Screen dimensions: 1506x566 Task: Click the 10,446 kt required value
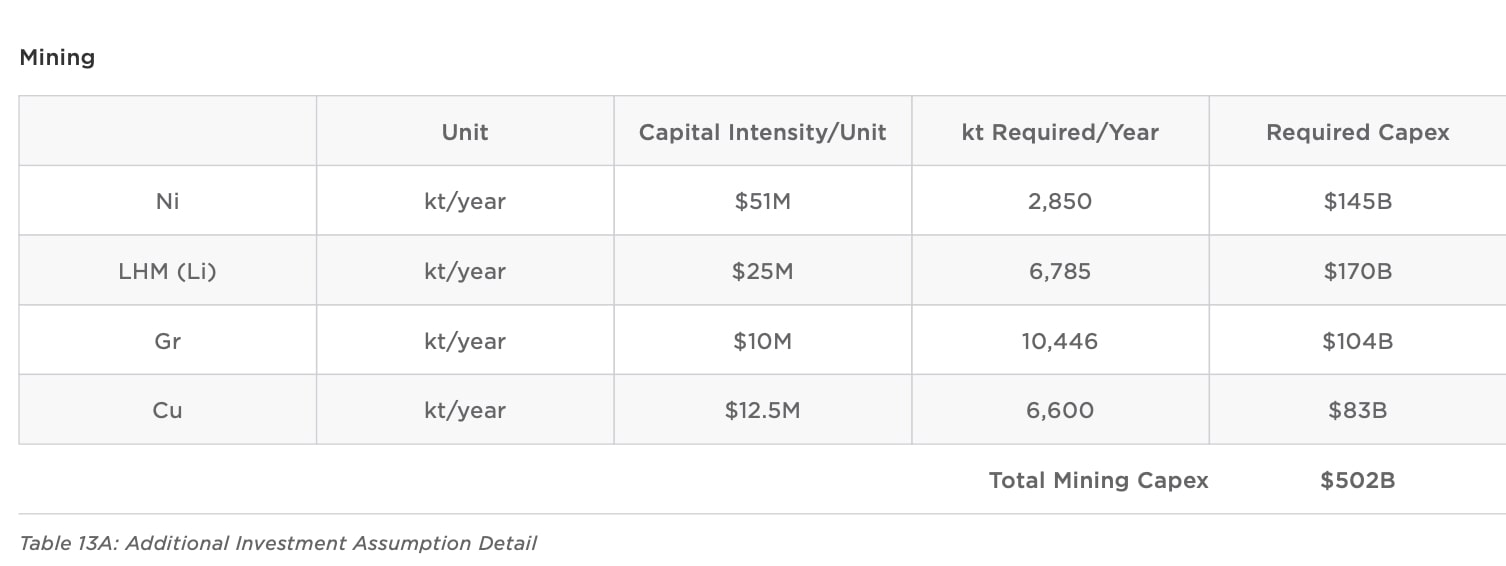(1060, 341)
